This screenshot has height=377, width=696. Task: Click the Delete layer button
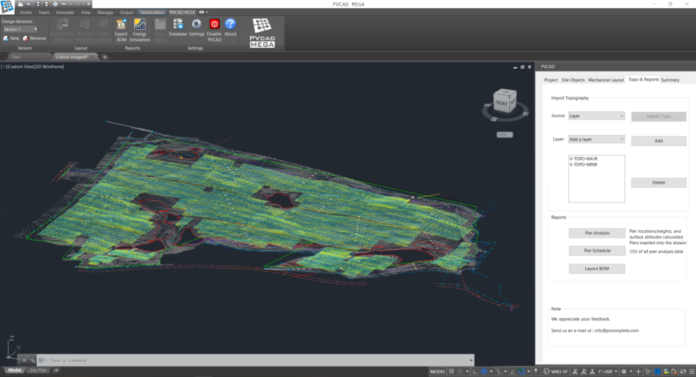(x=658, y=183)
